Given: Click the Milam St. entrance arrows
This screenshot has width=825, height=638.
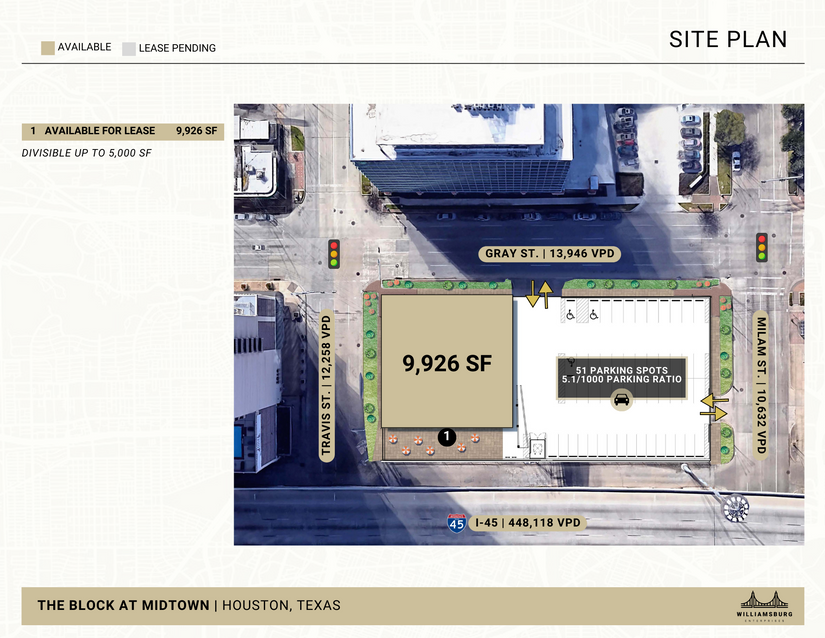Looking at the screenshot, I should click(714, 407).
